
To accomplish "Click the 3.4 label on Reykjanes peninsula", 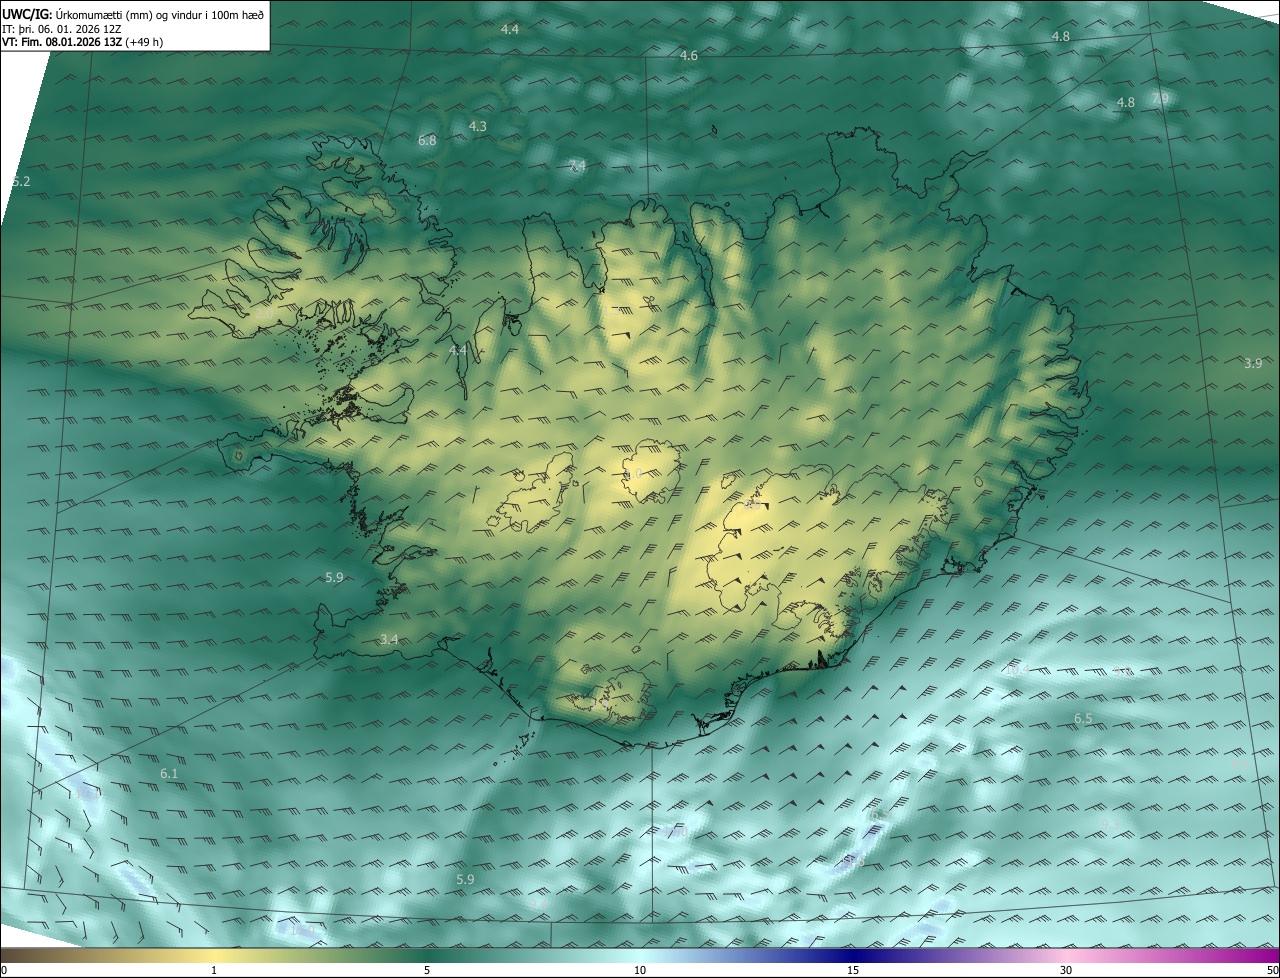I will (x=389, y=639).
